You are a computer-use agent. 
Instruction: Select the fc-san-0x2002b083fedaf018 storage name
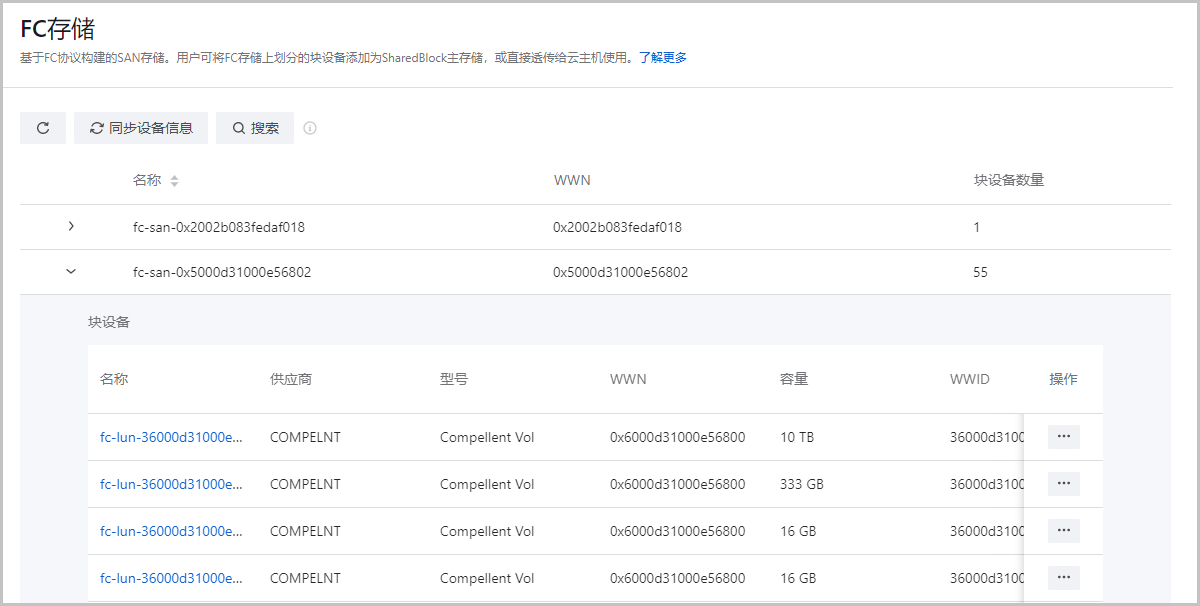[x=218, y=228]
